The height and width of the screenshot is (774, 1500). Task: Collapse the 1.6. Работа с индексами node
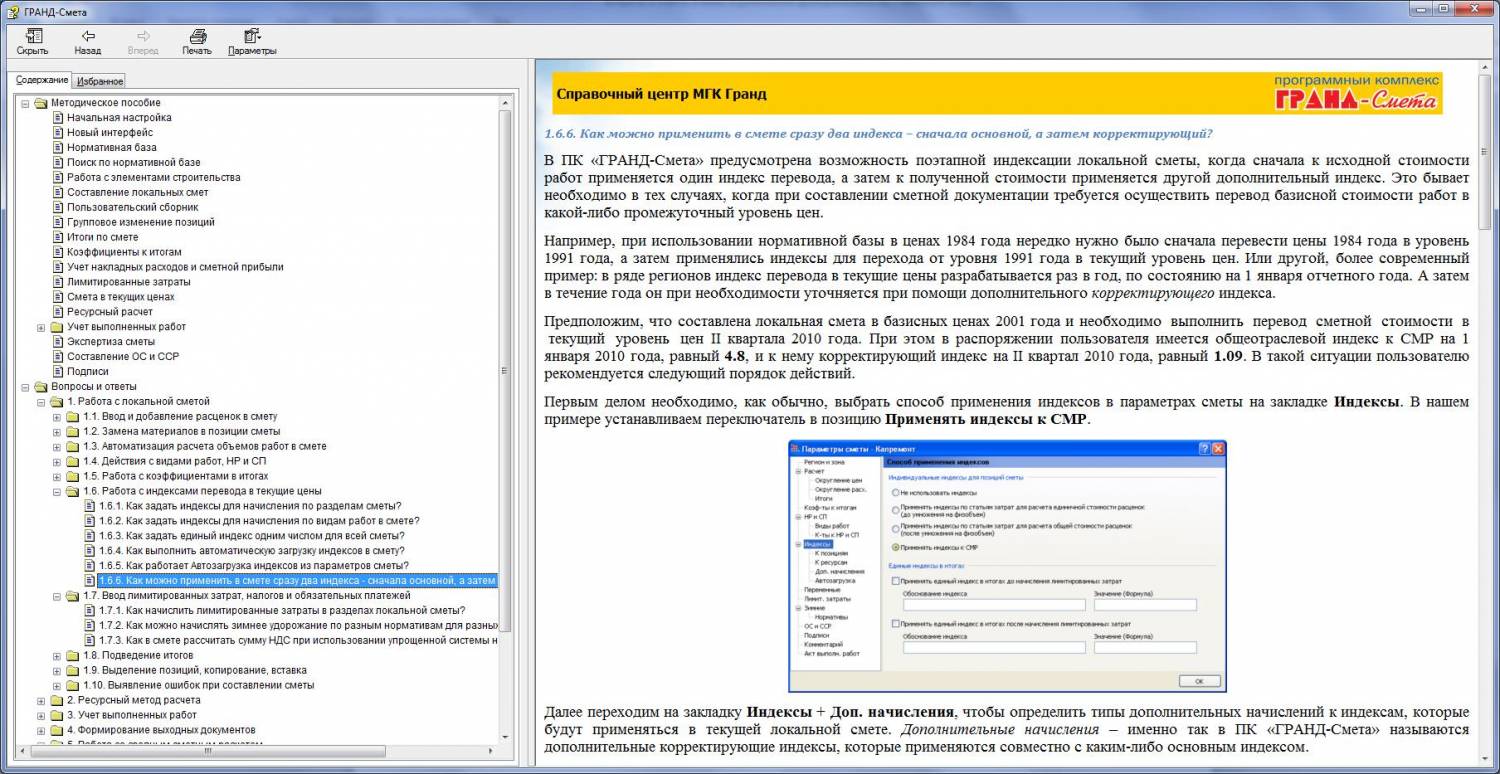tap(57, 491)
